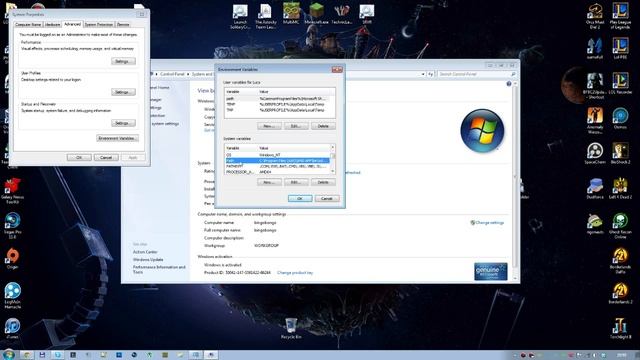Open the iTunes desktop shortcut
This screenshot has width=640, height=360.
(x=12, y=329)
